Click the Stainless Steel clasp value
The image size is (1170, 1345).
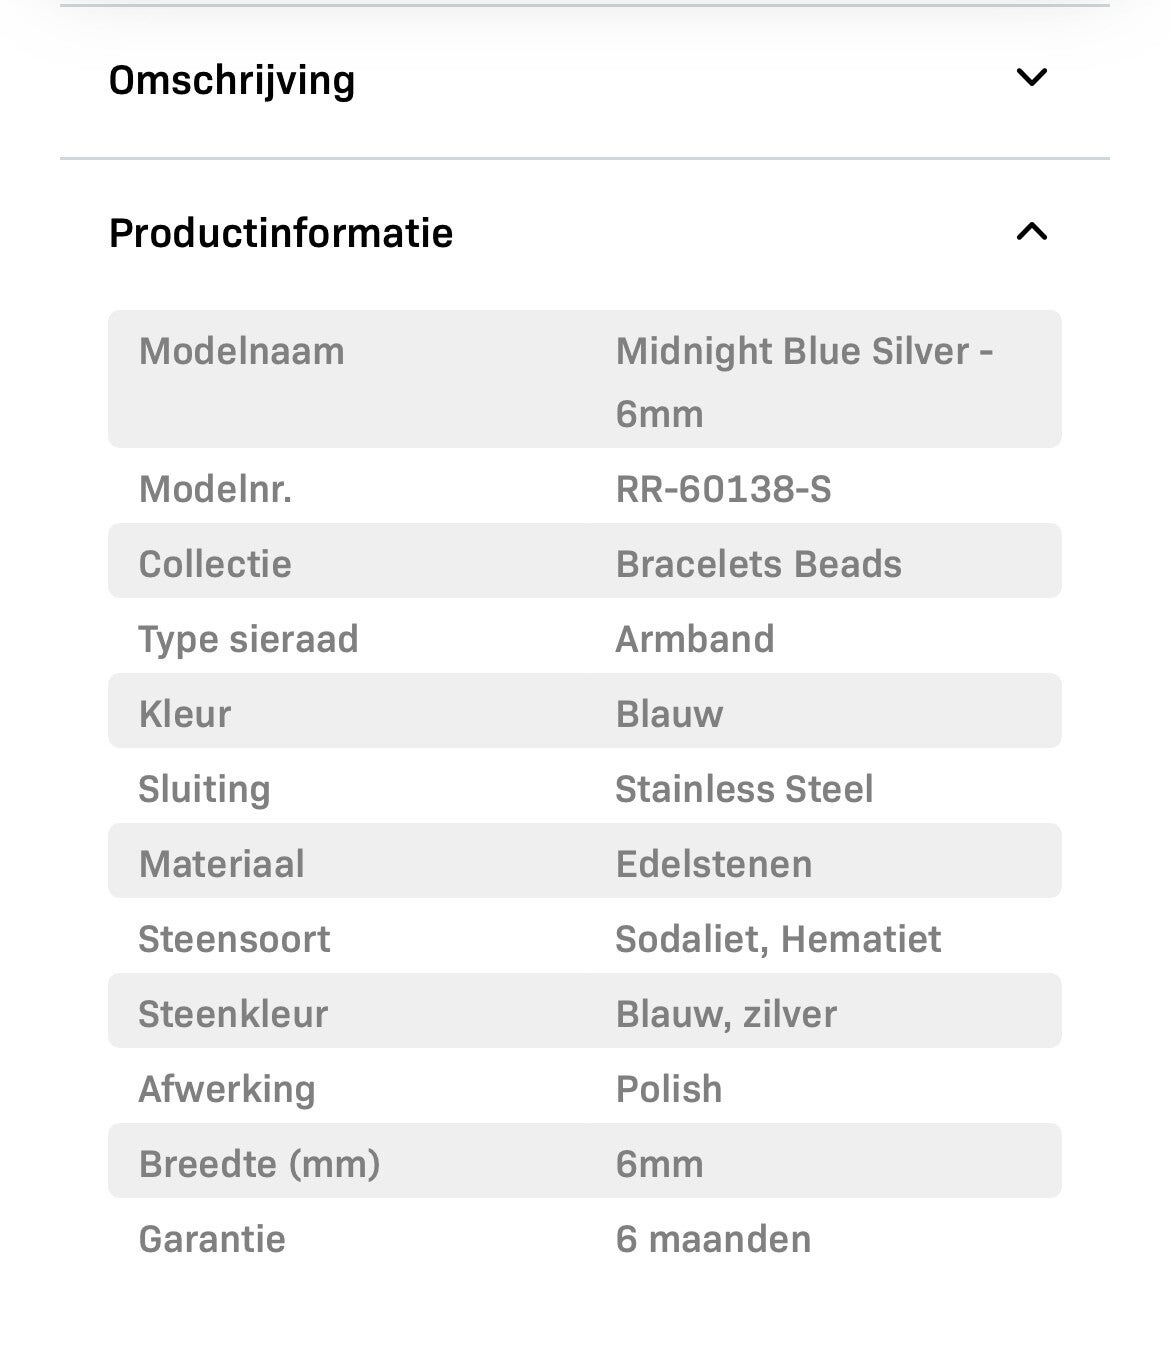point(744,789)
